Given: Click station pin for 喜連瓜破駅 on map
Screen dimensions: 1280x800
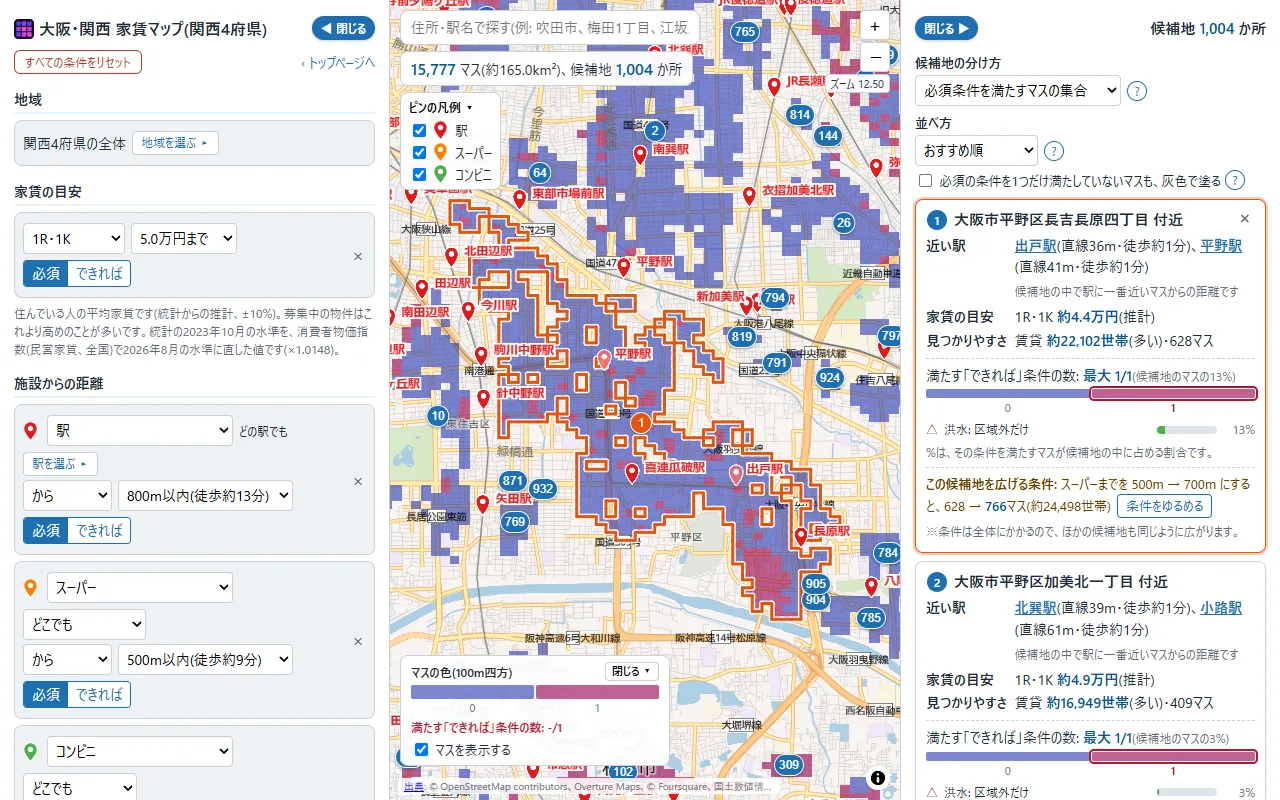Looking at the screenshot, I should [632, 472].
